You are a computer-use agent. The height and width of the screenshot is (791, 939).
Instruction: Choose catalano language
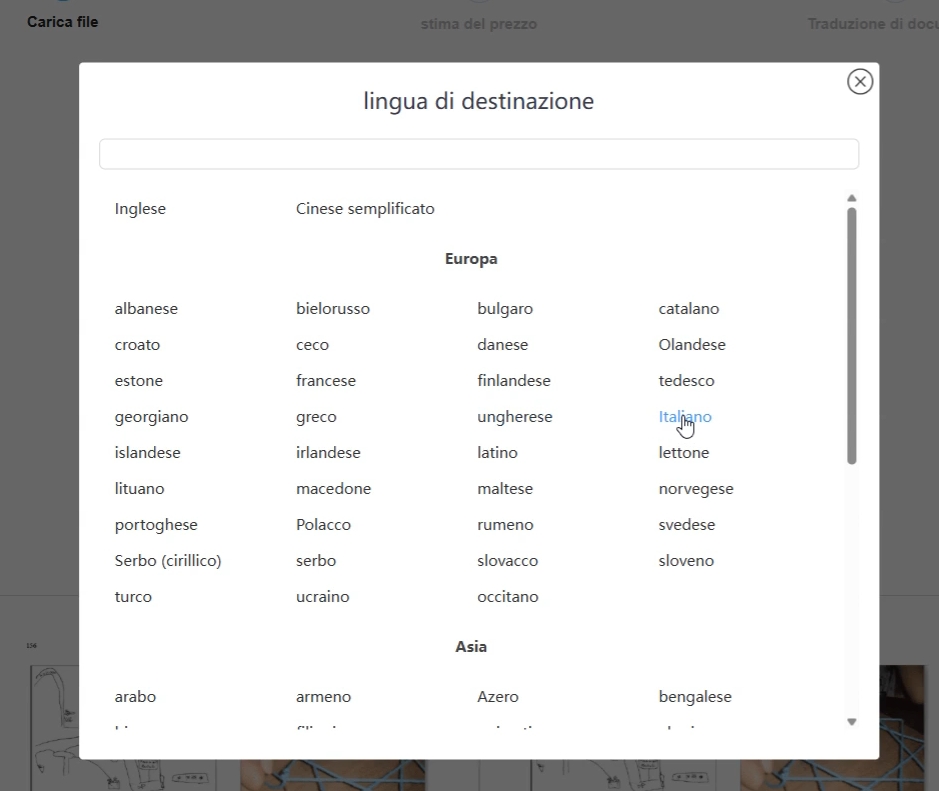coord(689,309)
